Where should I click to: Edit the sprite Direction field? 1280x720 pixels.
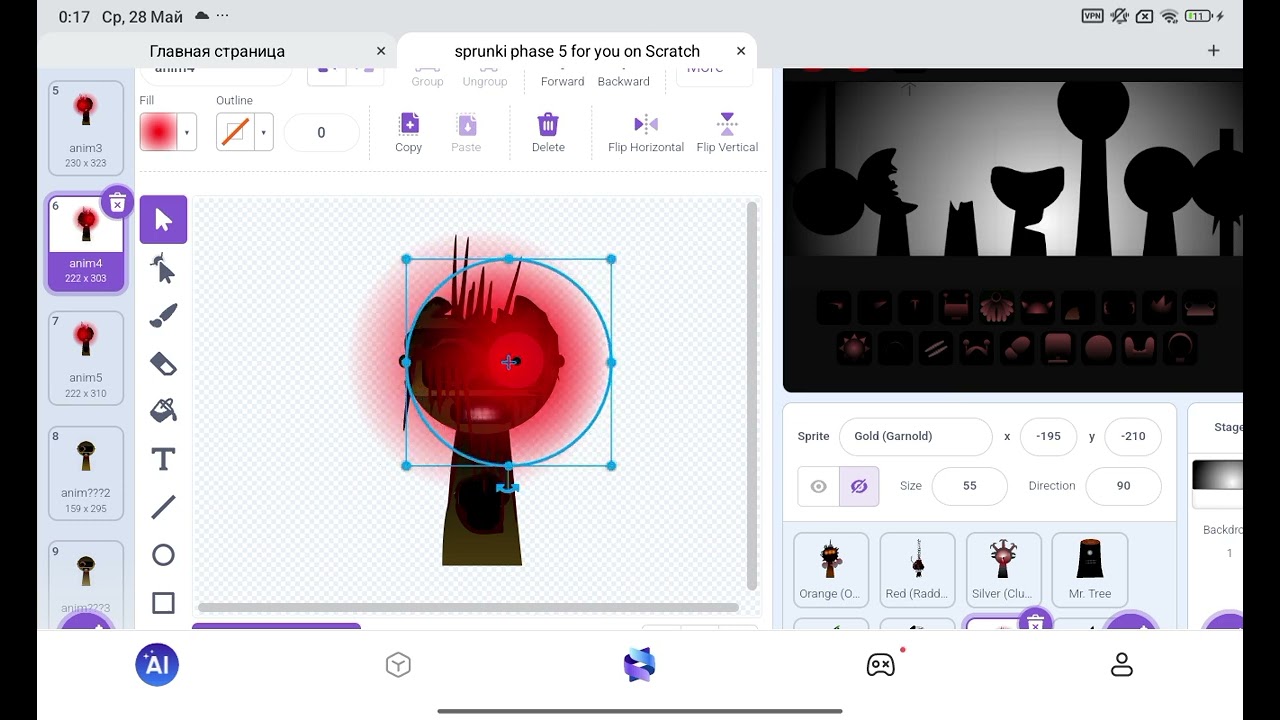pyautogui.click(x=1123, y=486)
